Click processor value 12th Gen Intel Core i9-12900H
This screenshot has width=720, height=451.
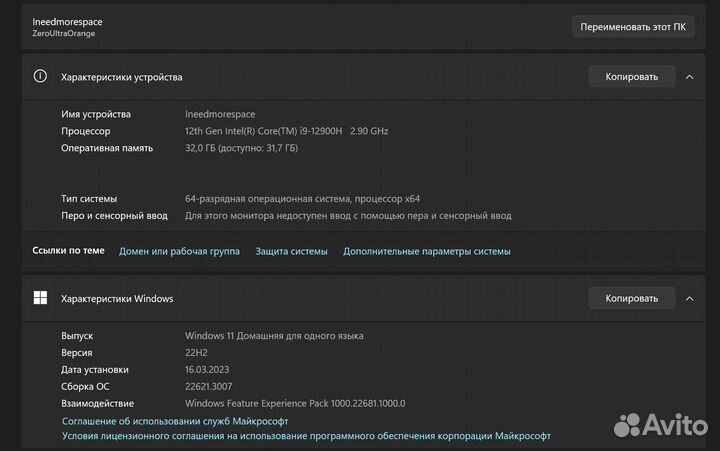pos(287,131)
